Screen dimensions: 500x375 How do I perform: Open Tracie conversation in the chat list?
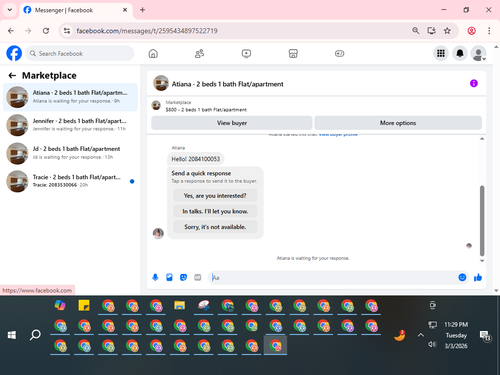pyautogui.click(x=70, y=181)
